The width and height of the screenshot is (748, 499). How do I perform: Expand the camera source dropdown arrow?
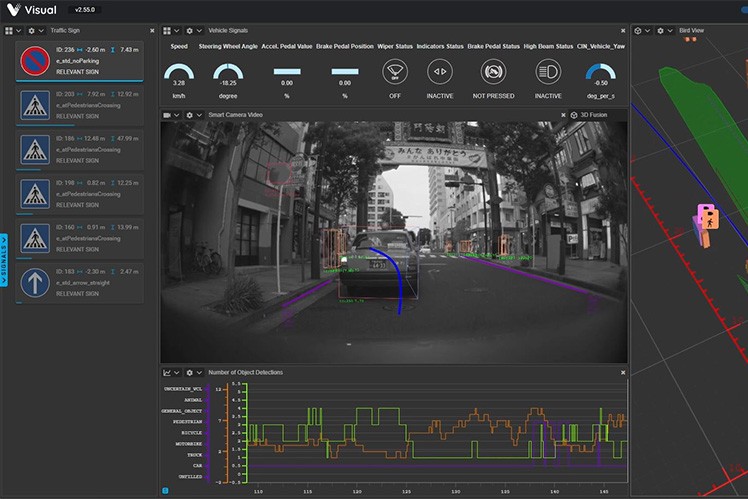tap(177, 115)
